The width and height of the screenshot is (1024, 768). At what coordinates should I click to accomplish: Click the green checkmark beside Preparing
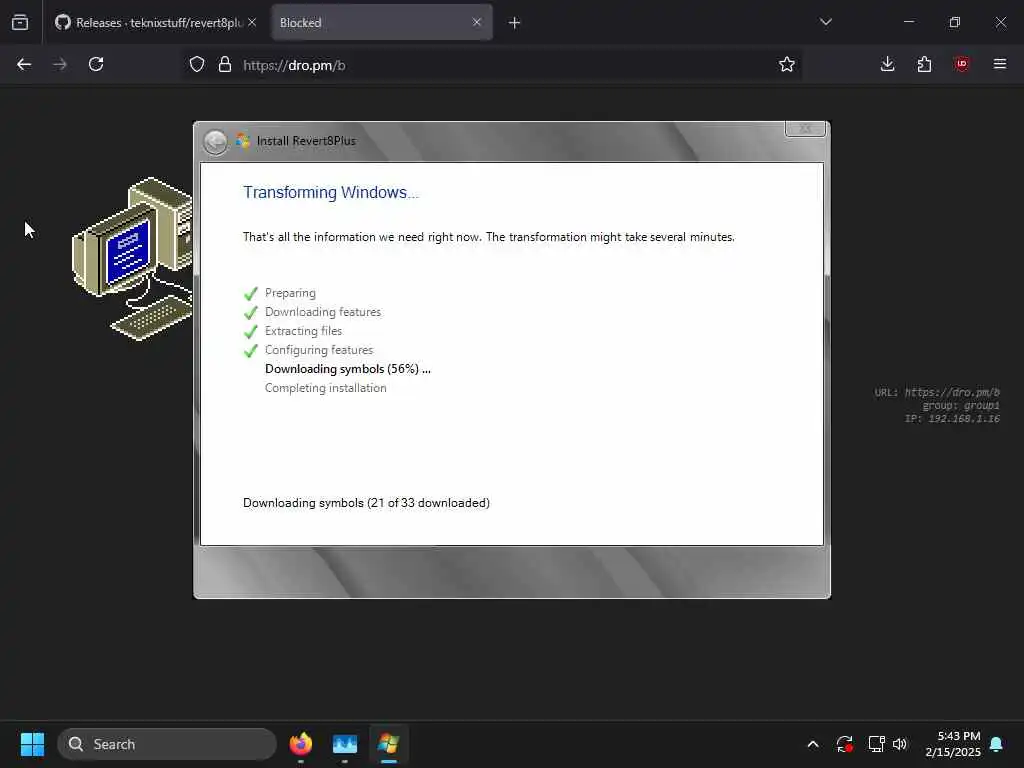coord(251,293)
